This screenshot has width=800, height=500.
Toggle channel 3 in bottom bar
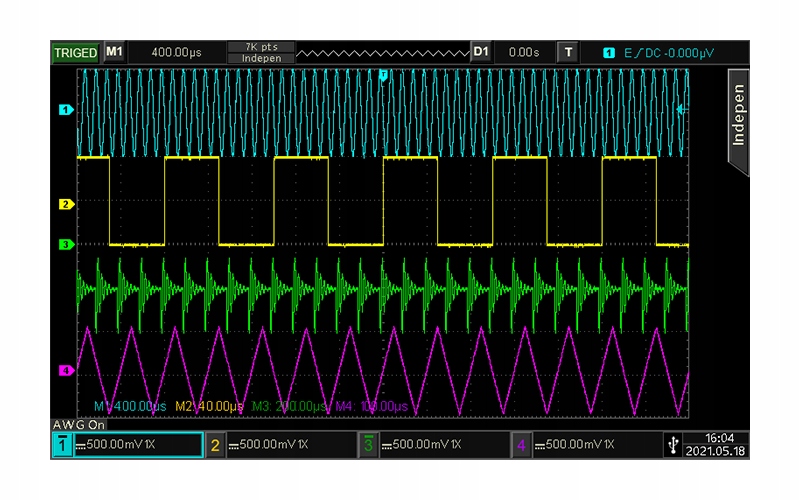coord(368,445)
